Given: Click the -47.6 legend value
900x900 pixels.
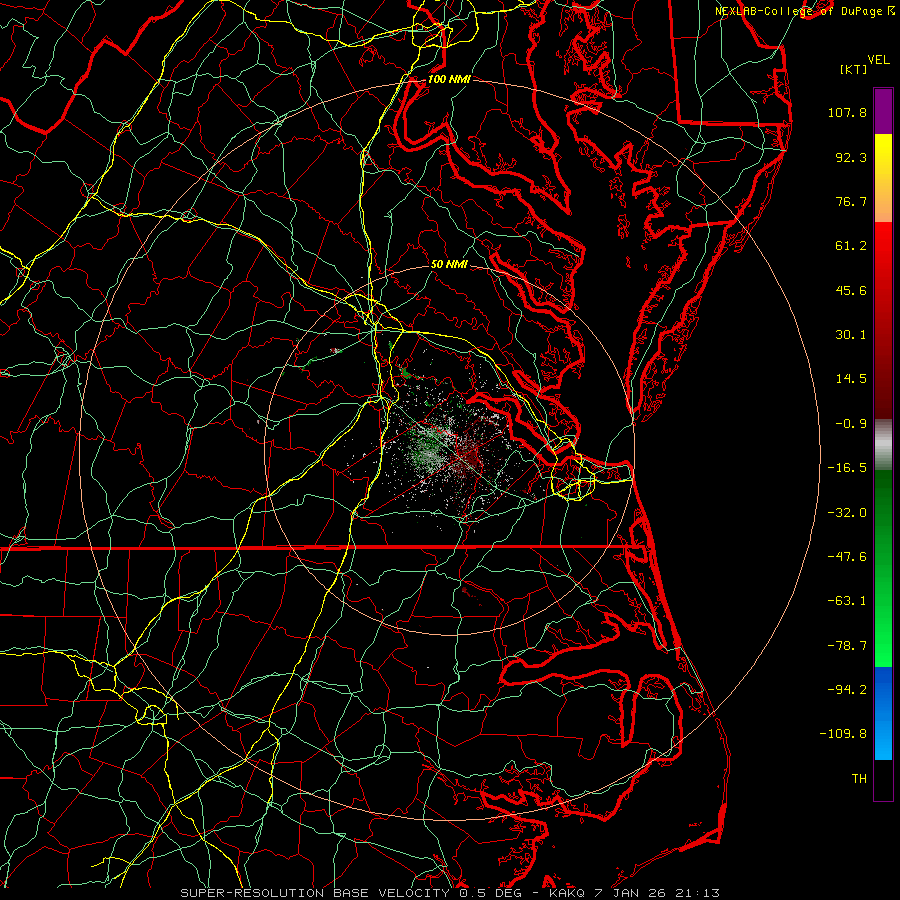Looking at the screenshot, I should [x=847, y=557].
